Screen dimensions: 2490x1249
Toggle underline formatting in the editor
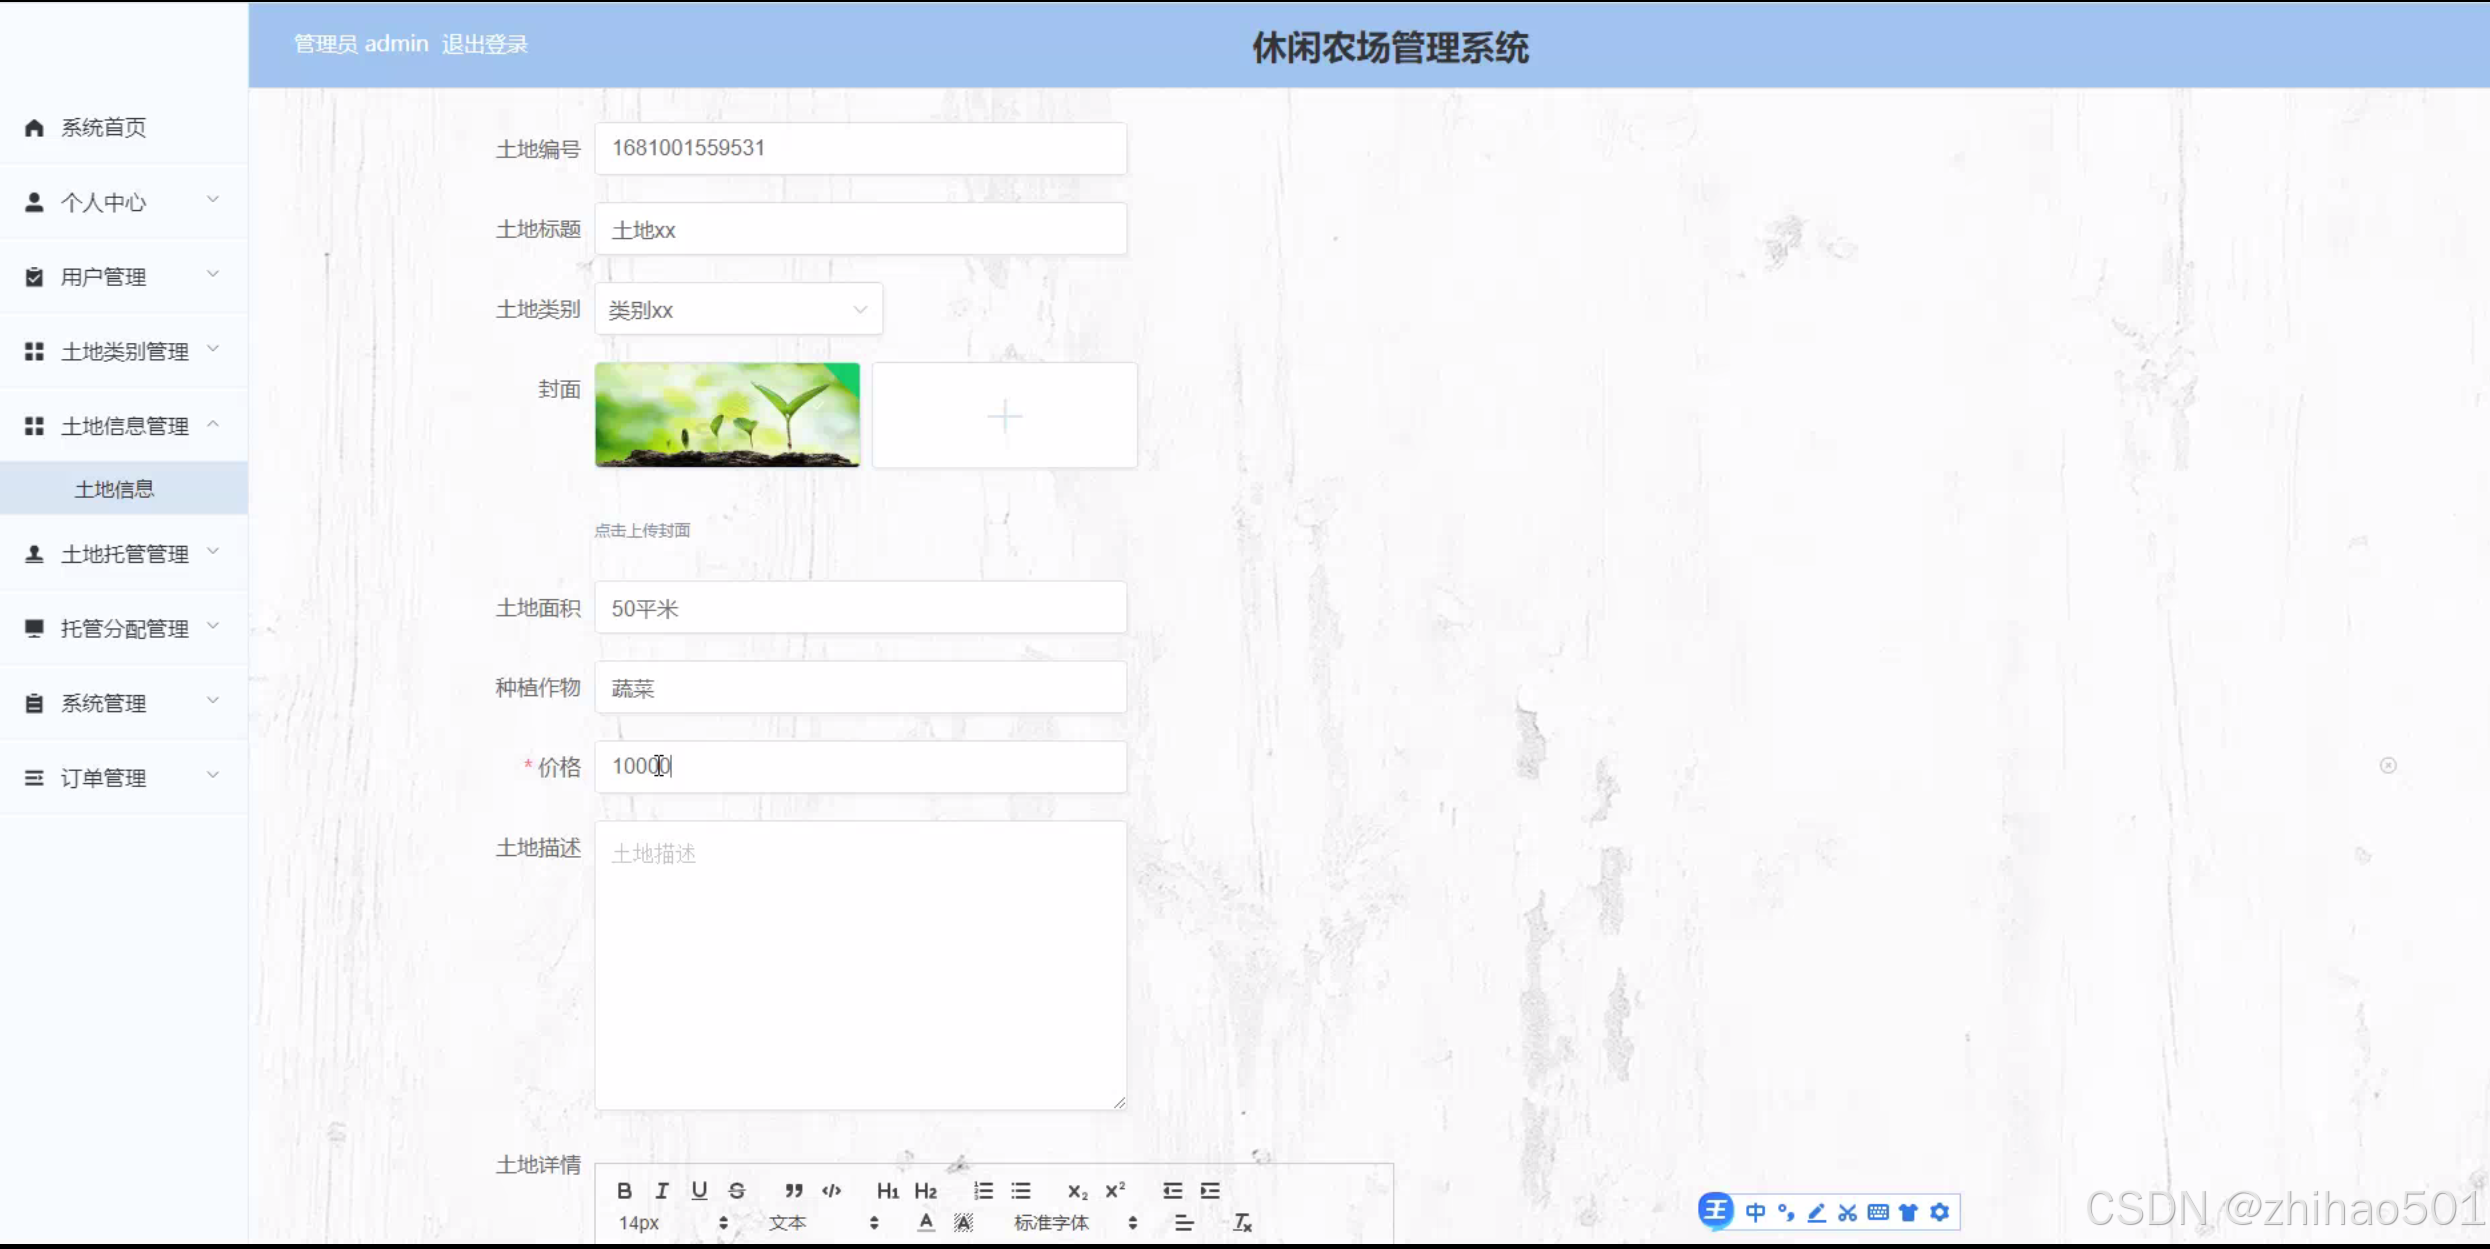click(699, 1190)
